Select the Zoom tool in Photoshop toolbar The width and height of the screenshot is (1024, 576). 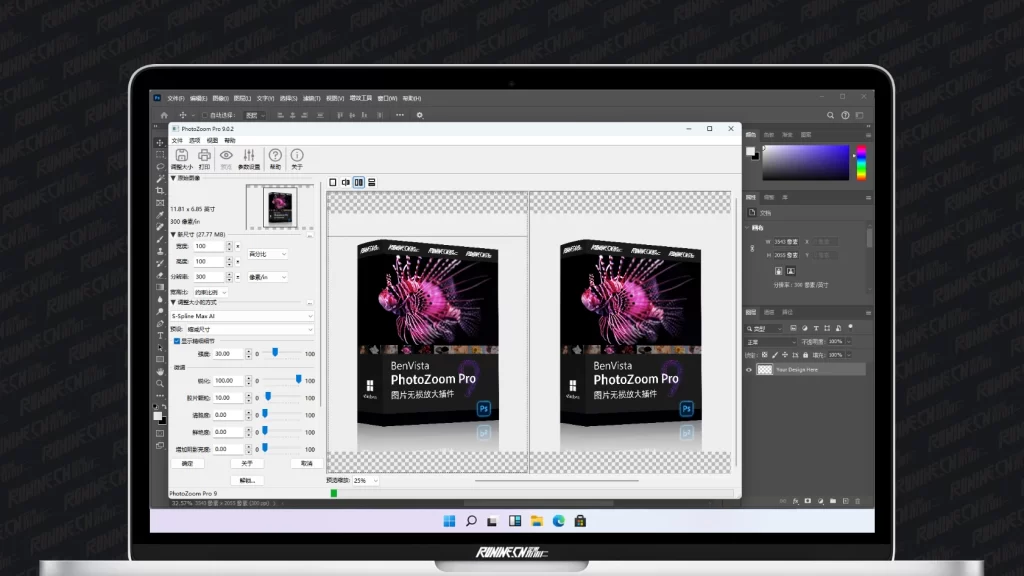pyautogui.click(x=160, y=383)
